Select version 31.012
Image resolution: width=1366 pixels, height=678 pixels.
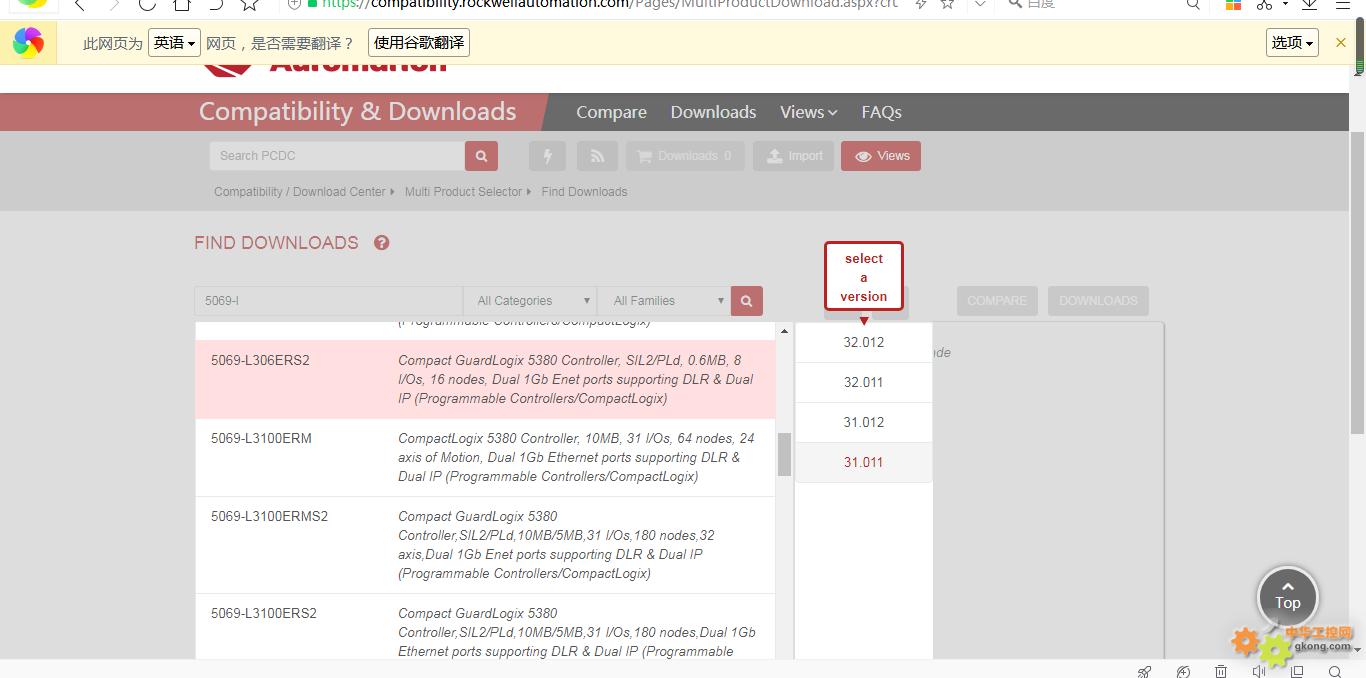[x=864, y=422]
